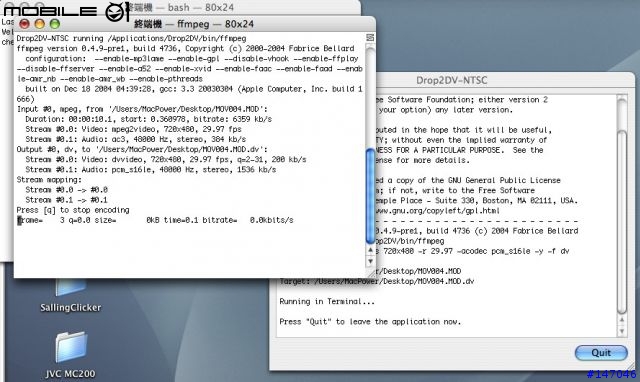
Task: Click the gpl.html URL in Drop2DV log
Action: (x=437, y=211)
